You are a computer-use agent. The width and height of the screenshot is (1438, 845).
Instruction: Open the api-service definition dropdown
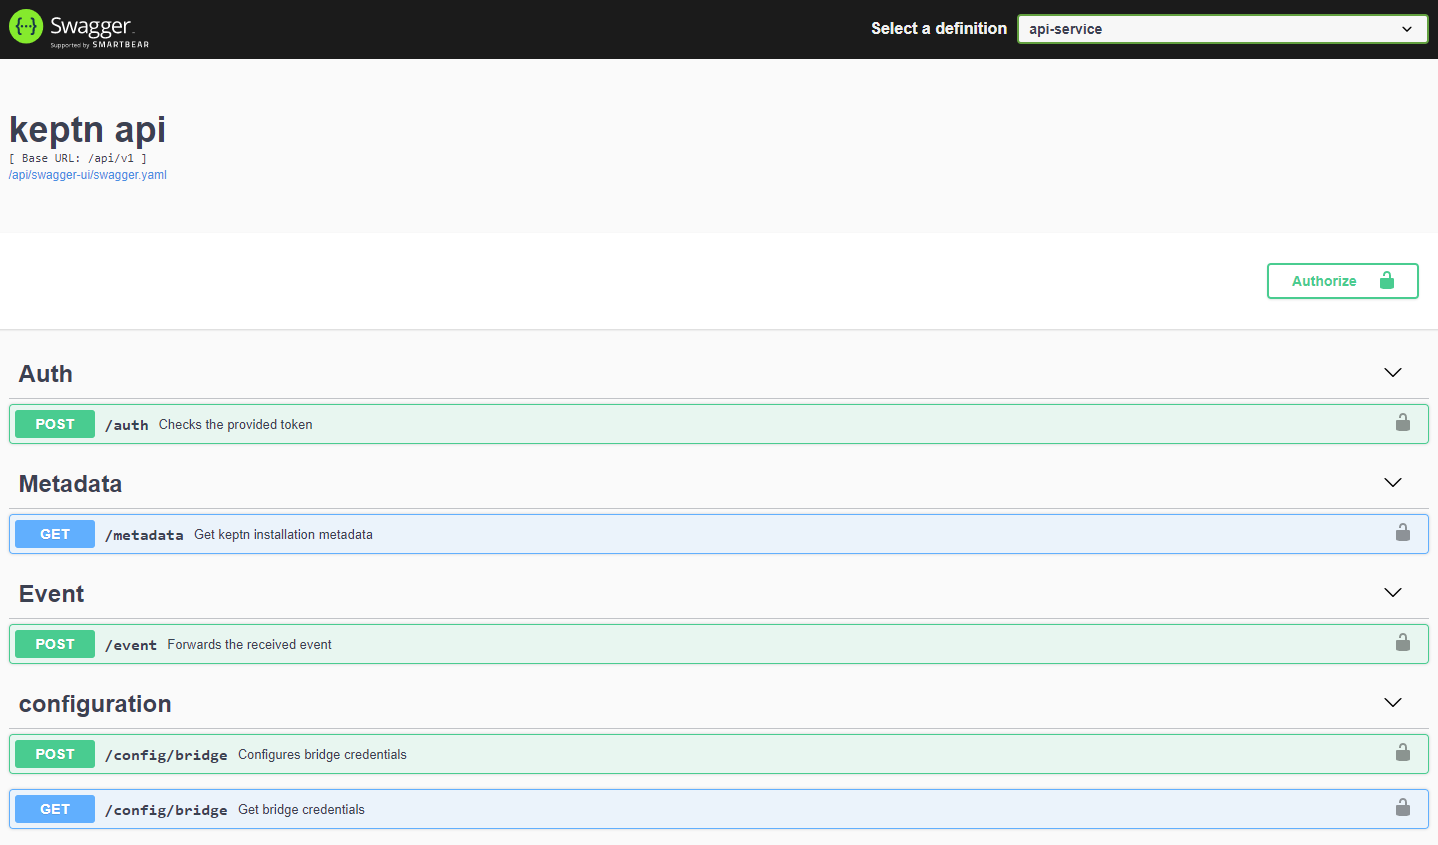point(1222,29)
